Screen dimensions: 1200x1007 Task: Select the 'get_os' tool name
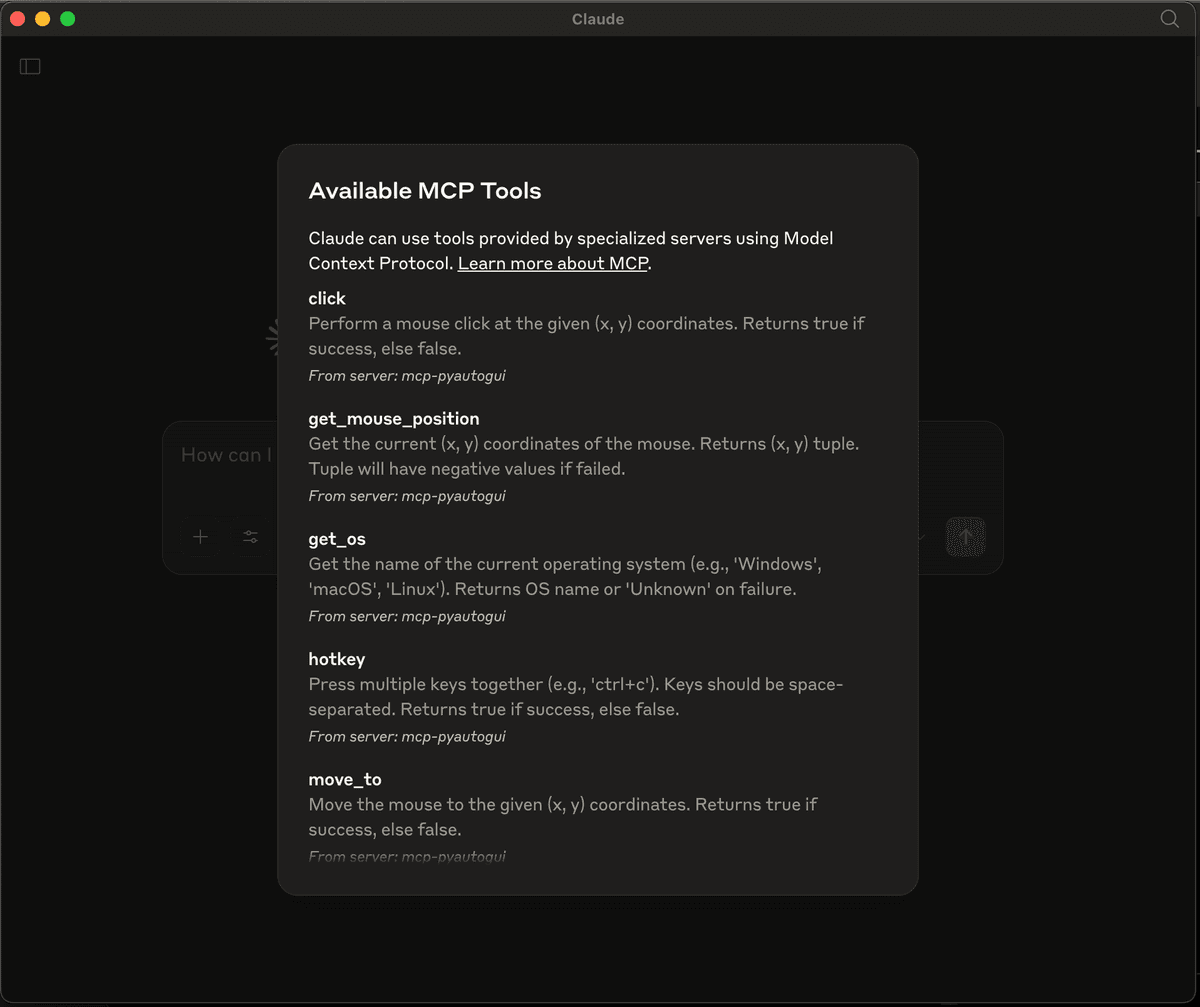click(x=337, y=539)
